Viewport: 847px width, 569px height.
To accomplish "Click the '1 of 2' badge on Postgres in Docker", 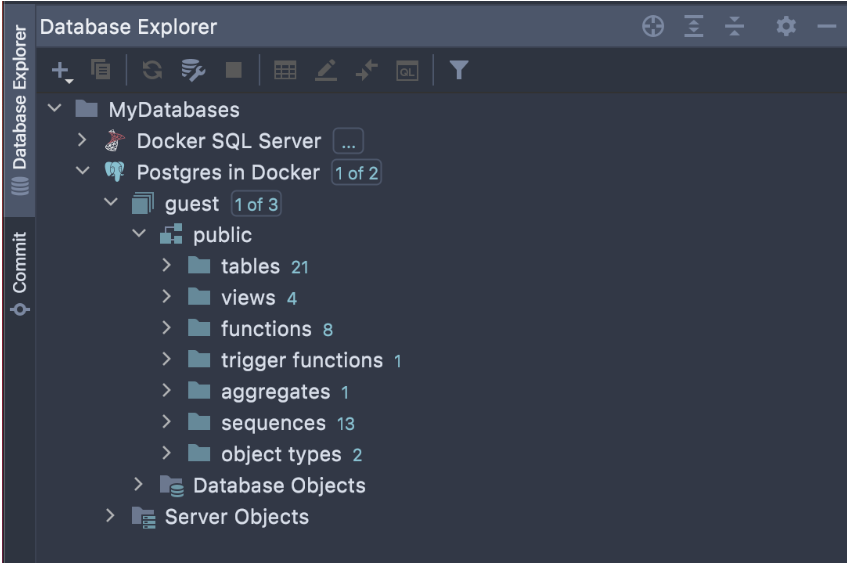I will coord(357,173).
